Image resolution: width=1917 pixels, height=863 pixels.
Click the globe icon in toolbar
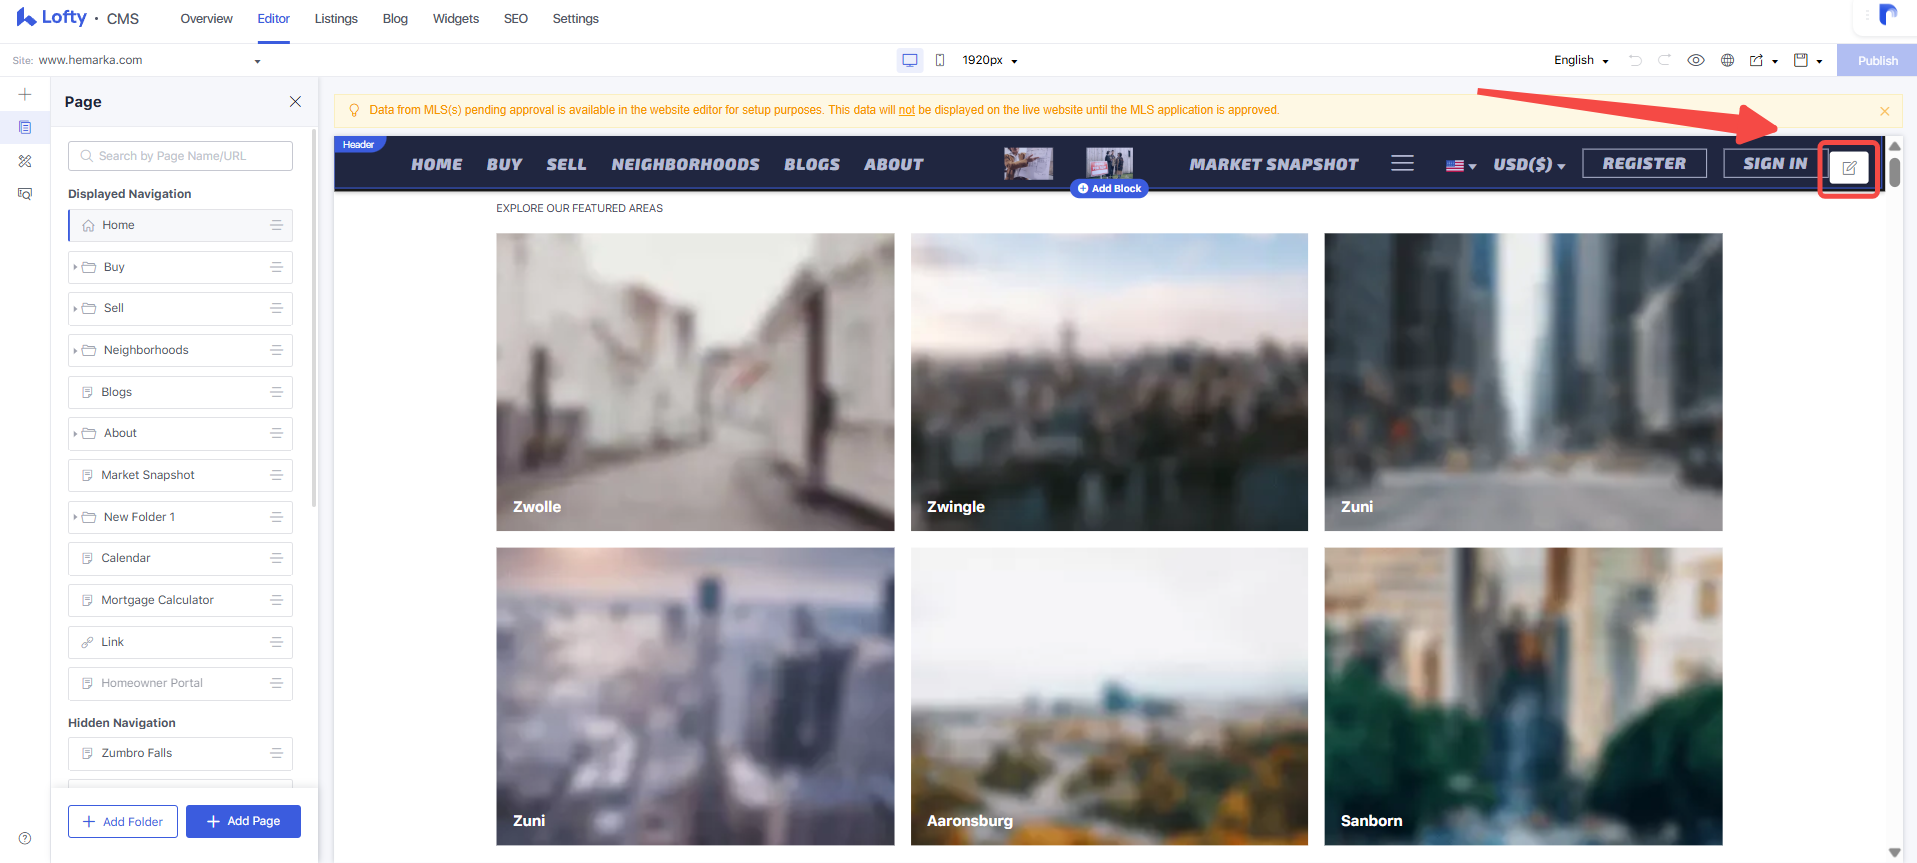tap(1727, 60)
